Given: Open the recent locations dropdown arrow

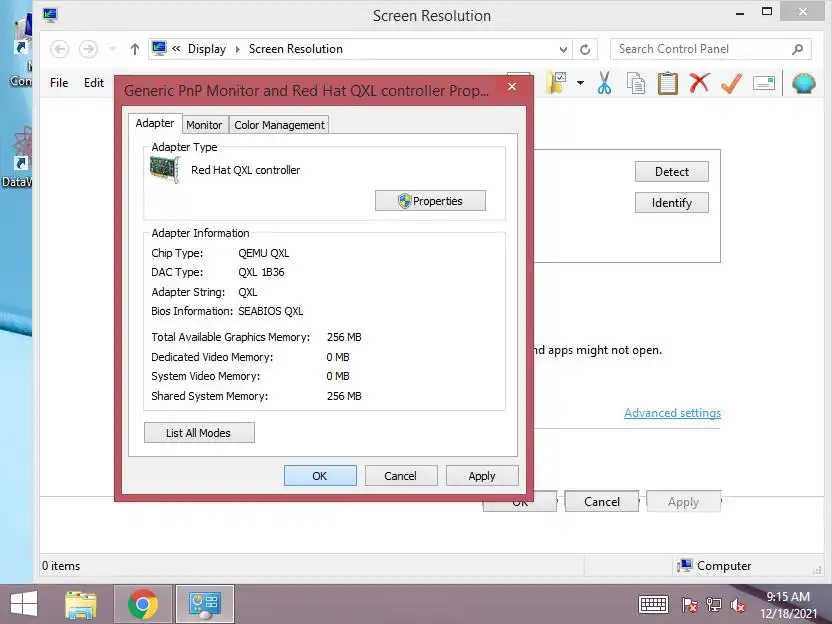Looking at the screenshot, I should tap(112, 49).
